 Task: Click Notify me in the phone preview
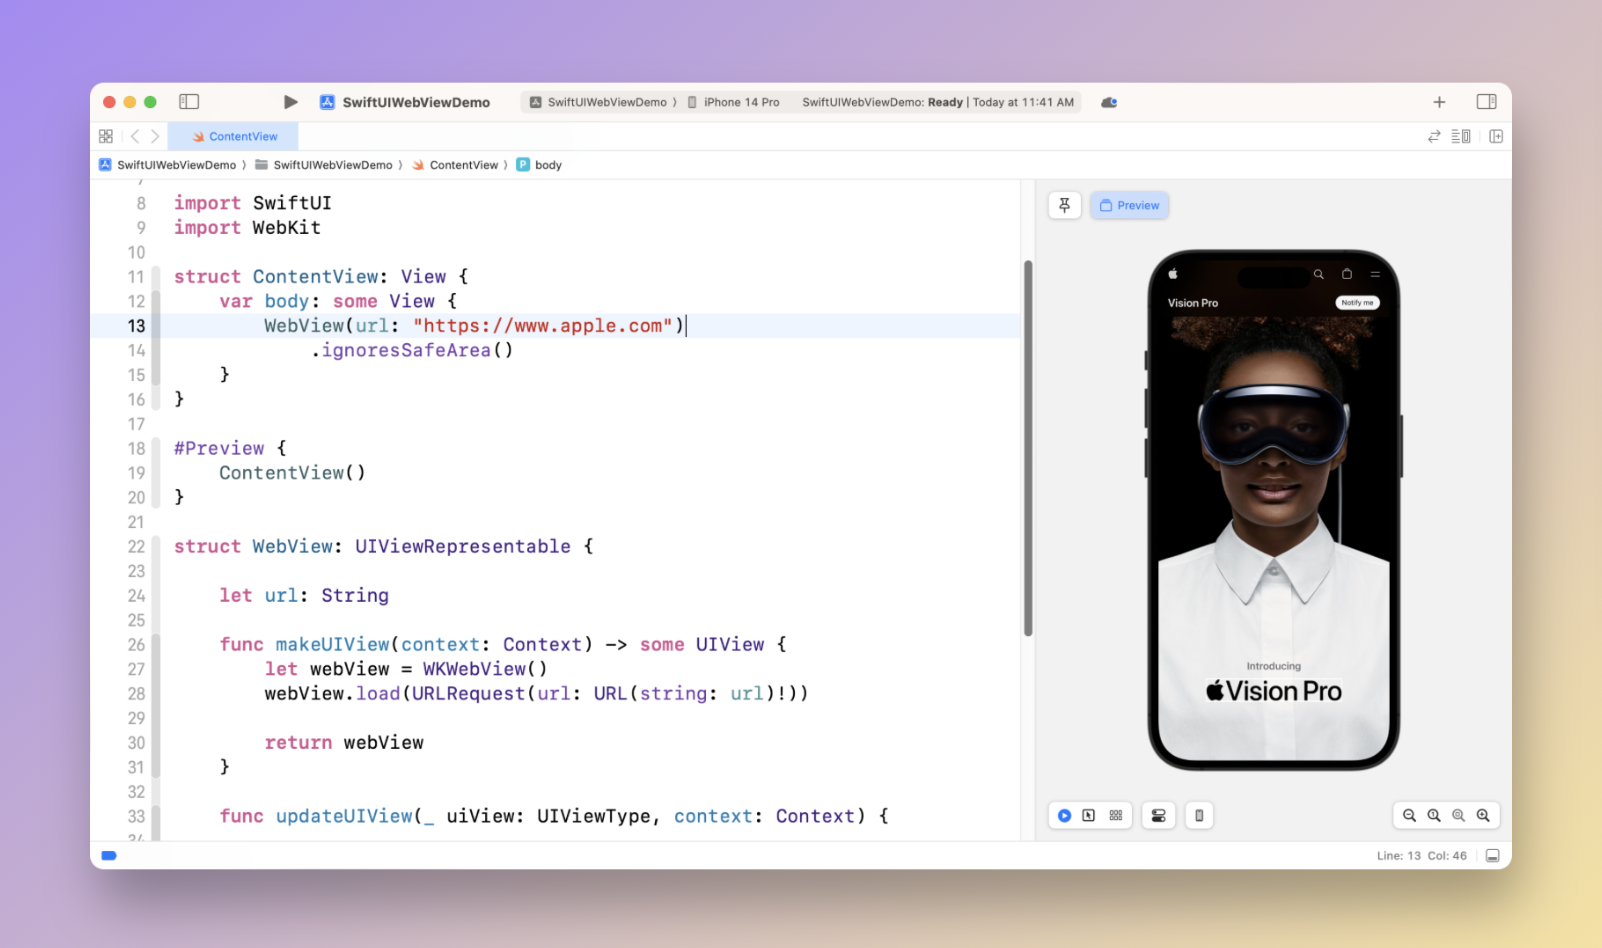(1357, 302)
